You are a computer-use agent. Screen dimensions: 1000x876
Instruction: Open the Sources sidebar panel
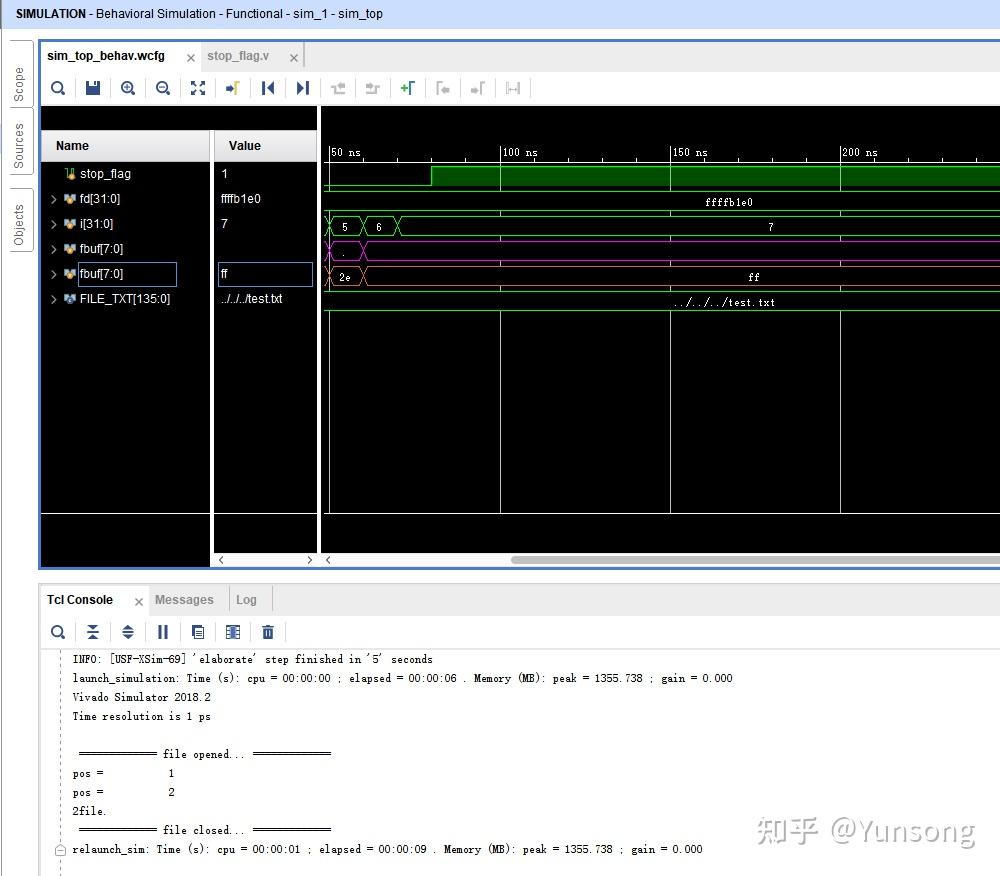(x=17, y=140)
